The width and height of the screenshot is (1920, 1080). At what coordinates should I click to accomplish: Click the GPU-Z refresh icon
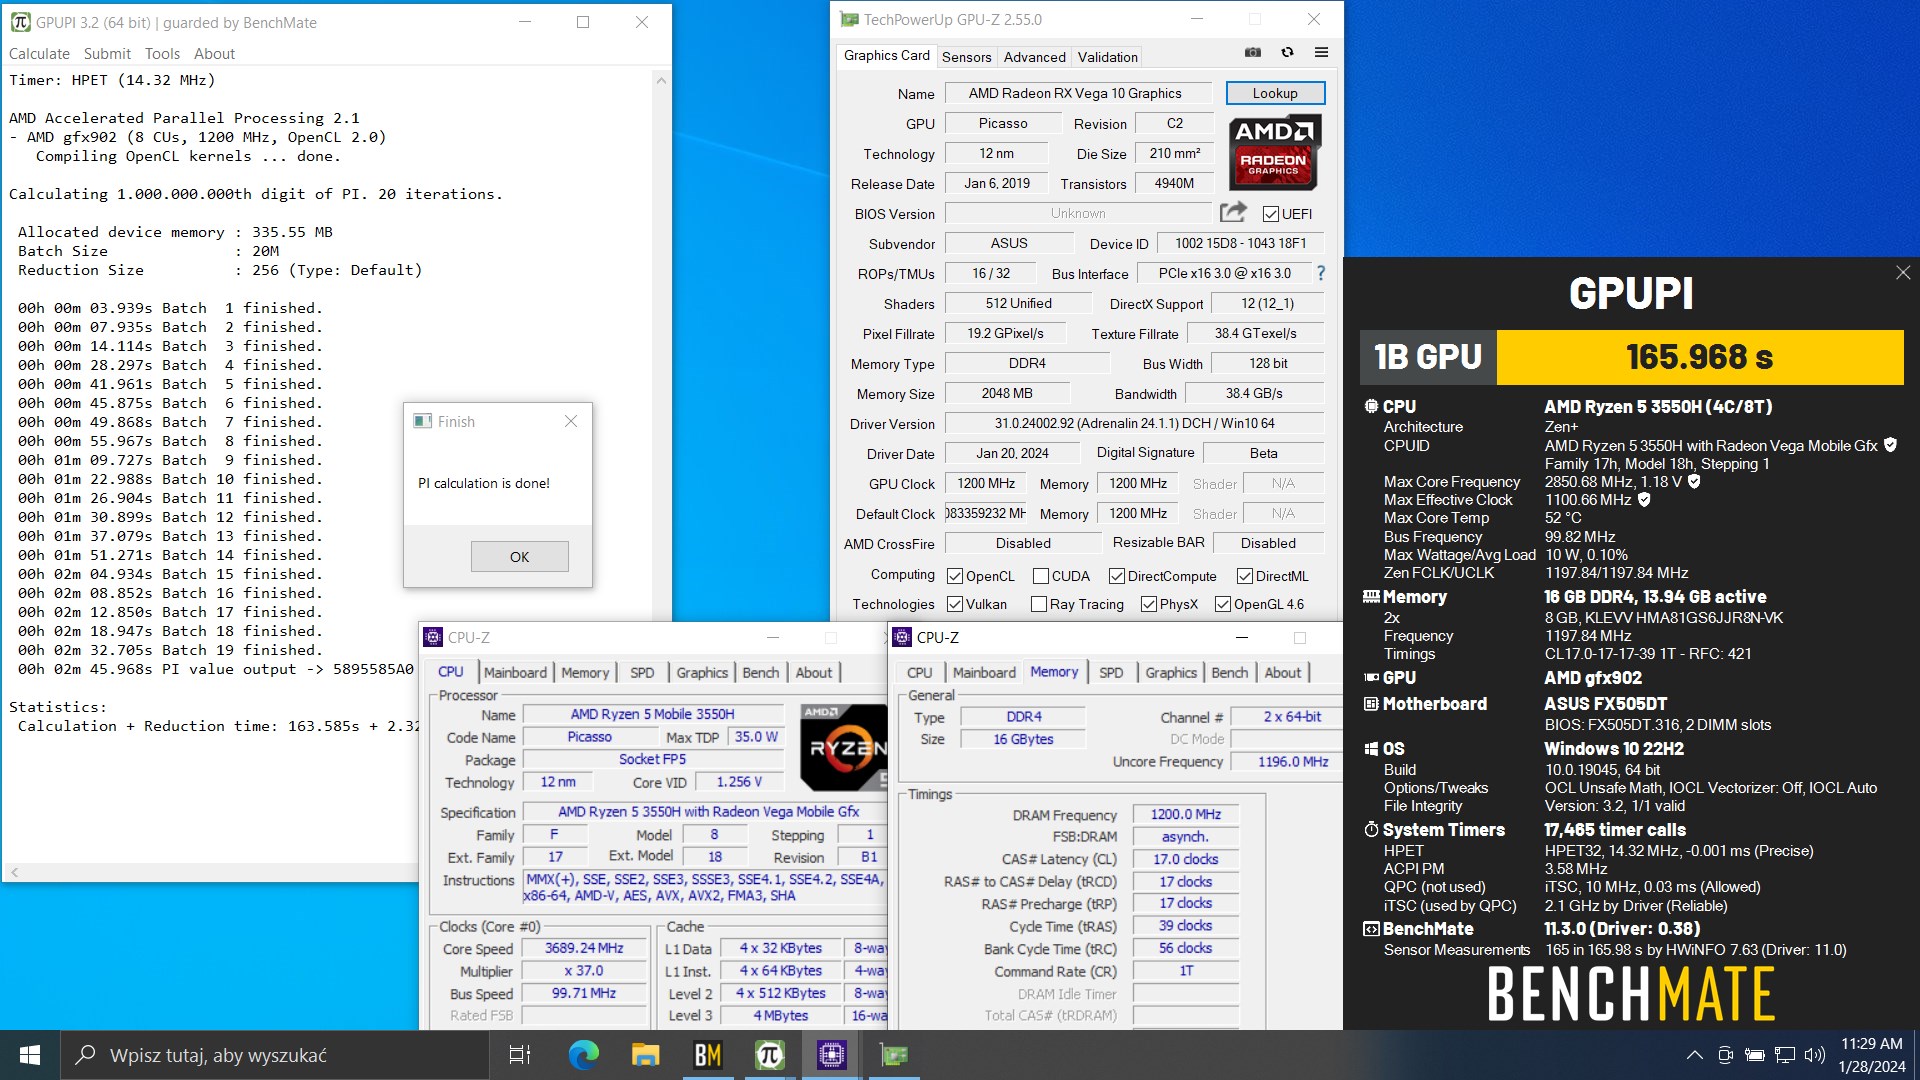point(1287,53)
